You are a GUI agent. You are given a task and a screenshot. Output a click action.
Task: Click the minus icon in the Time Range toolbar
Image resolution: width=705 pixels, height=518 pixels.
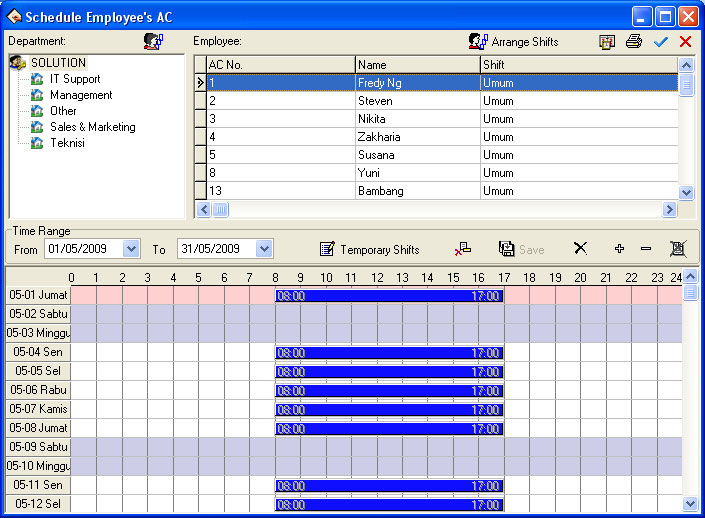click(x=646, y=248)
